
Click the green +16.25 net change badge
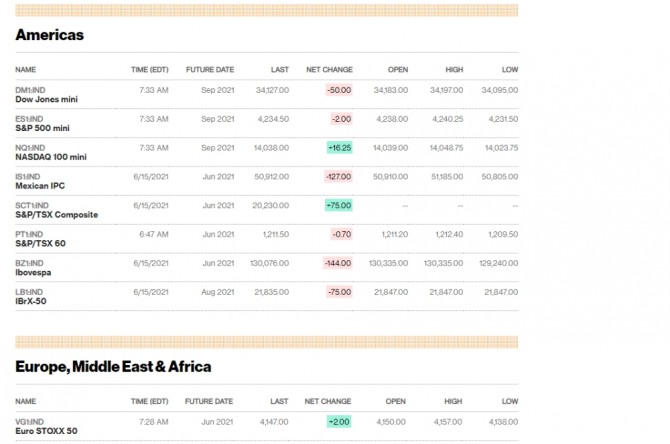339,147
